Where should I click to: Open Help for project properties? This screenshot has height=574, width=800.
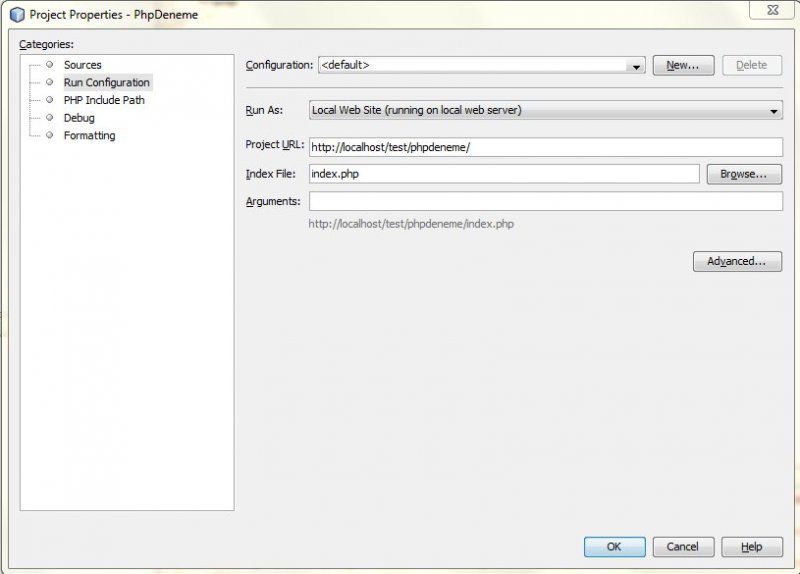click(752, 547)
